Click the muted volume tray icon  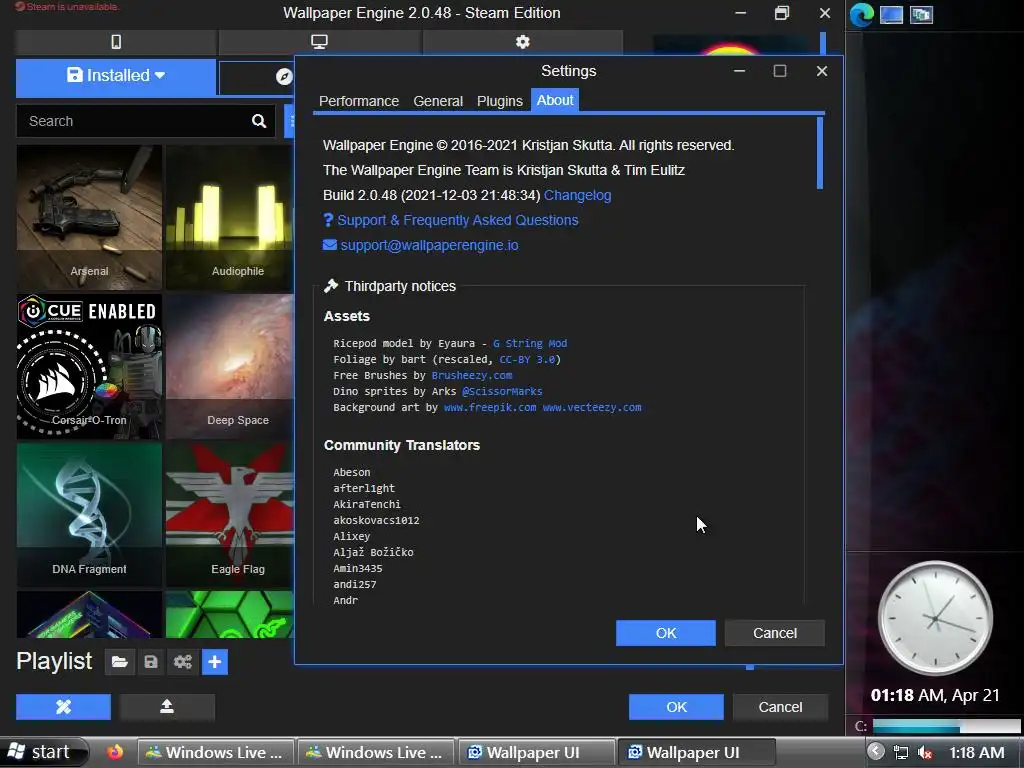click(924, 752)
